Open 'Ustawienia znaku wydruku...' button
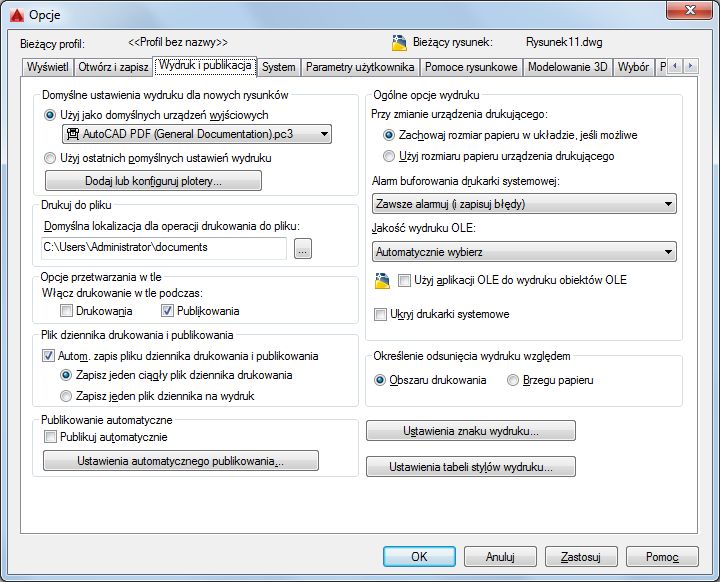 (x=471, y=431)
